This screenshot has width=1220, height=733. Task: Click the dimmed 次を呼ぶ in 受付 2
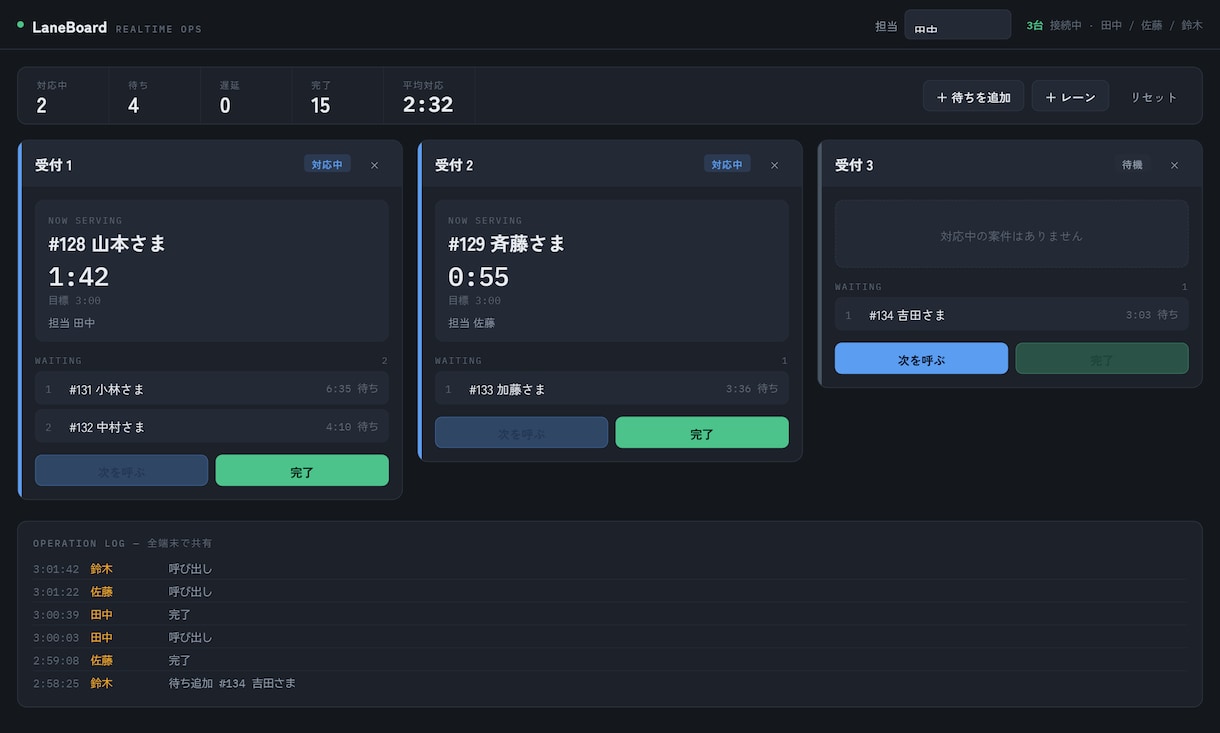coord(521,433)
